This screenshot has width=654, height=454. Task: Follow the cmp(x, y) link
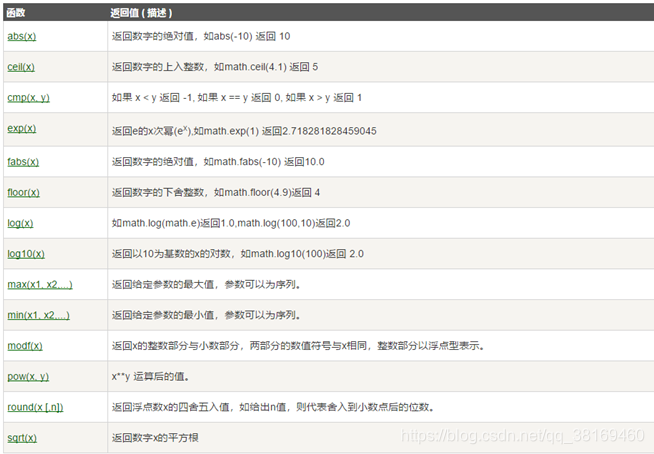coord(28,98)
